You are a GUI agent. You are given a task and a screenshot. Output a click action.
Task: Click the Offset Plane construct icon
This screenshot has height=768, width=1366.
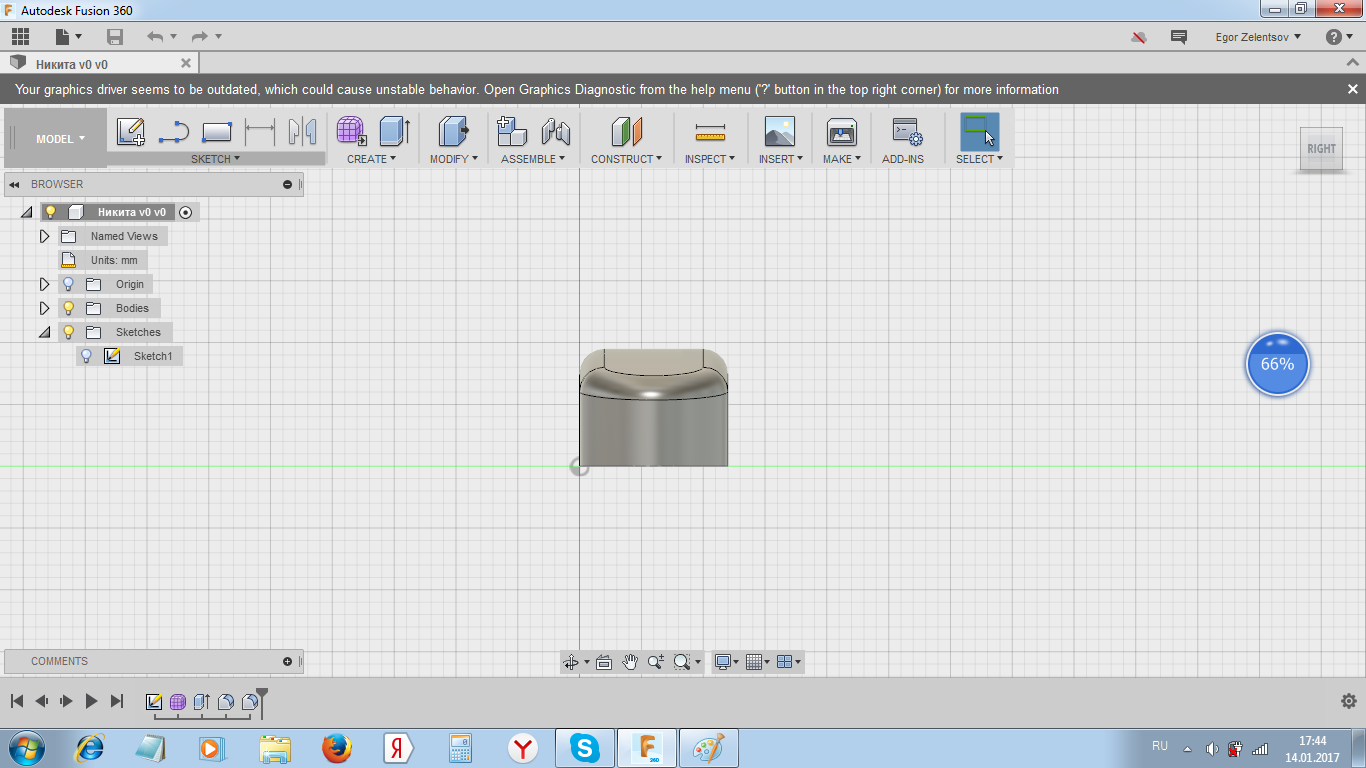[x=627, y=132]
